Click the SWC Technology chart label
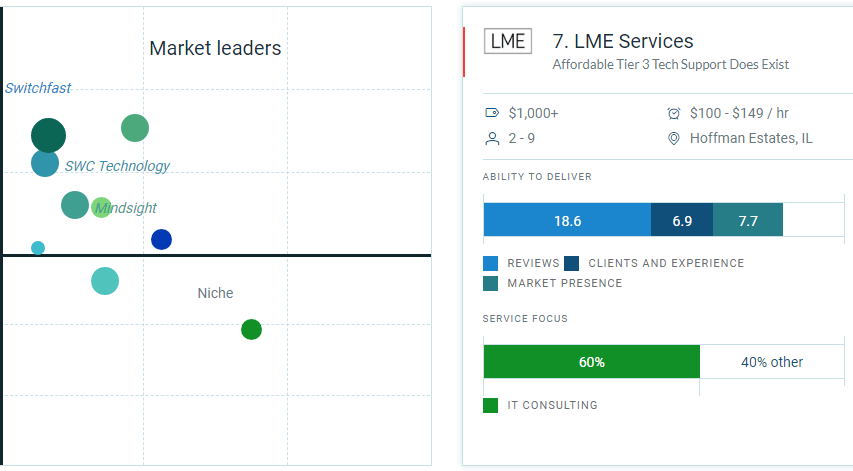Image resolution: width=853 pixels, height=471 pixels. 117,166
